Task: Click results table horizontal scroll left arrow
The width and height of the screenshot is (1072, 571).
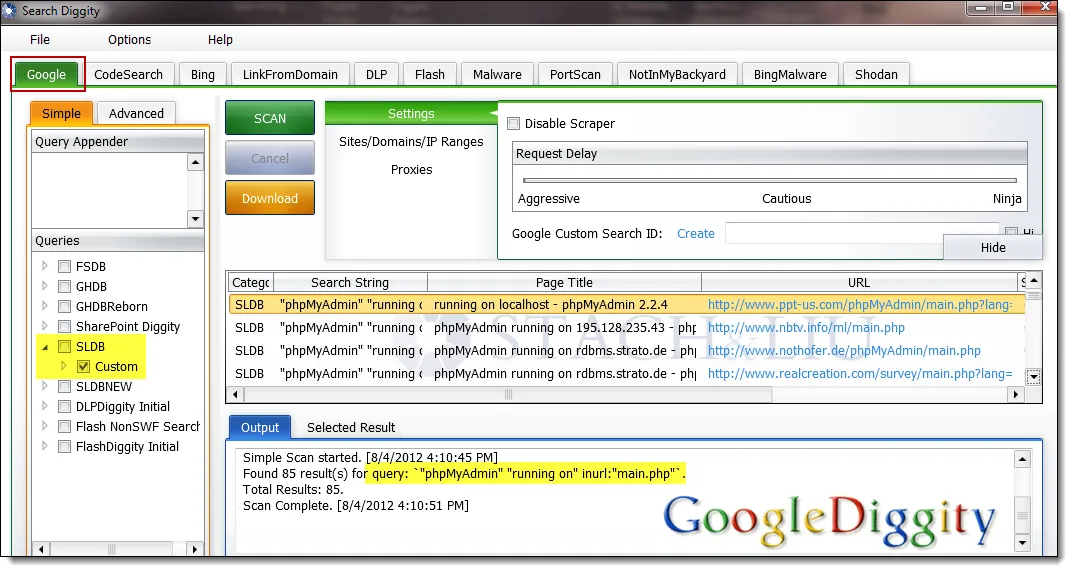Action: [x=236, y=395]
